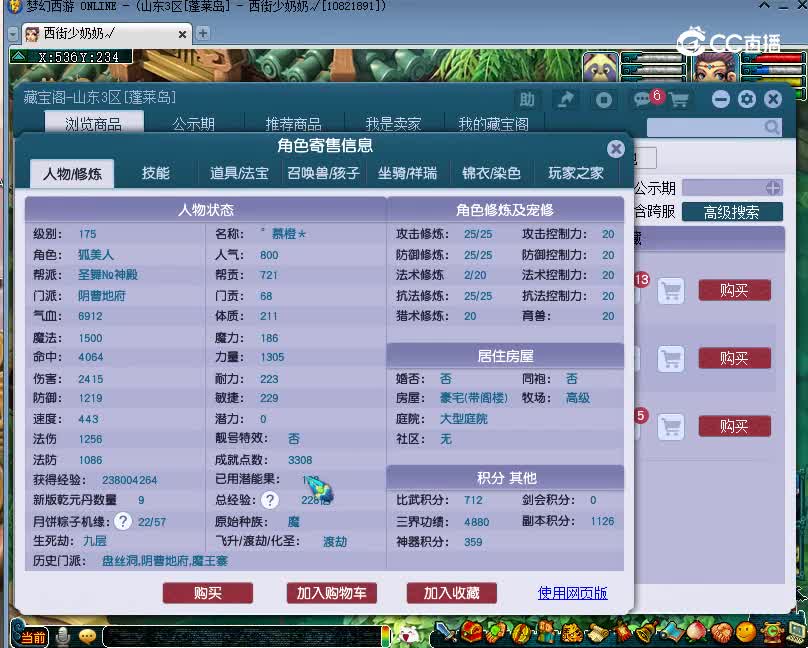Click history sects text 盘丝洞,阴曹地府,魔王寨
This screenshot has height=648, width=808.
(x=164, y=561)
